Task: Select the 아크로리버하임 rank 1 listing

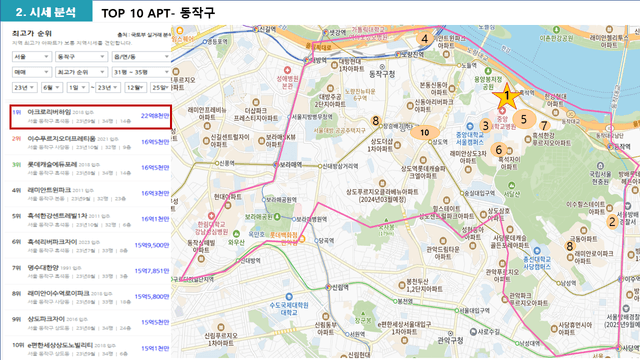Action: (x=90, y=116)
